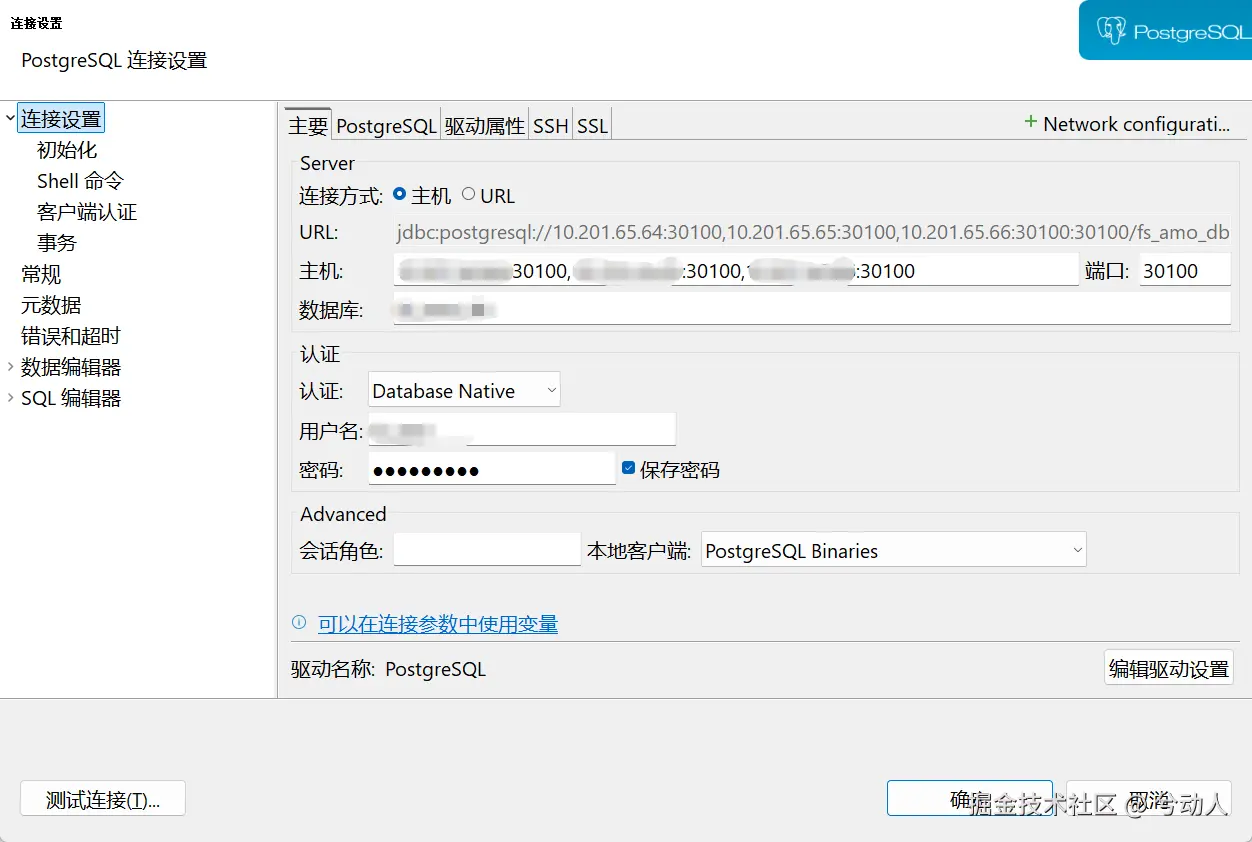Click the 可以在连接参数中使用变量 link
Viewport: 1252px width, 842px height.
click(x=440, y=623)
